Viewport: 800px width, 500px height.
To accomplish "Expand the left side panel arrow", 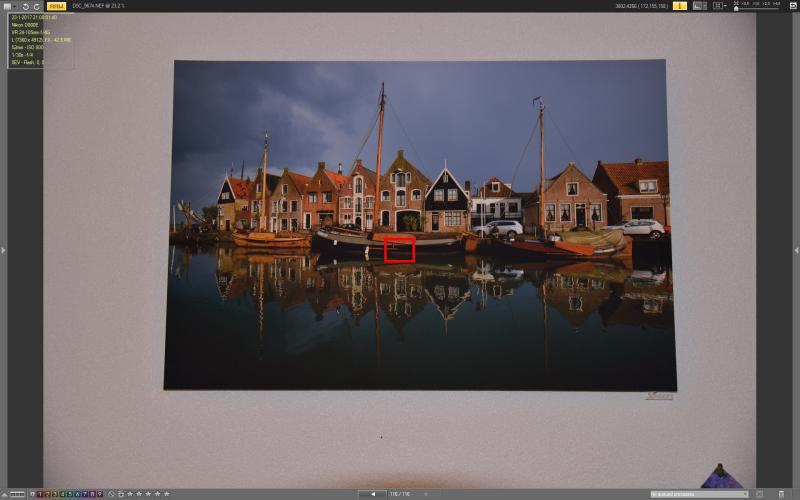I will click(3, 250).
